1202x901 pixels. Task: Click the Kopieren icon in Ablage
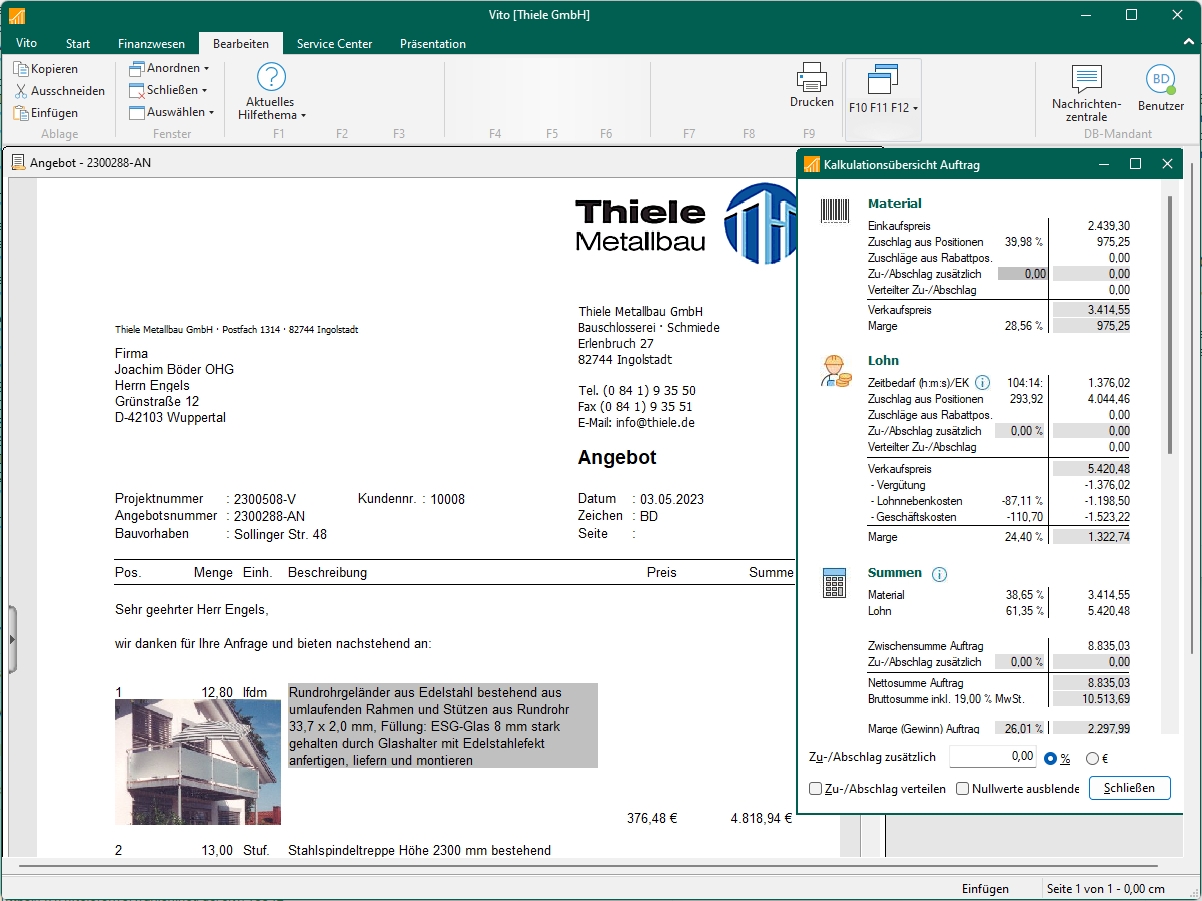20,69
